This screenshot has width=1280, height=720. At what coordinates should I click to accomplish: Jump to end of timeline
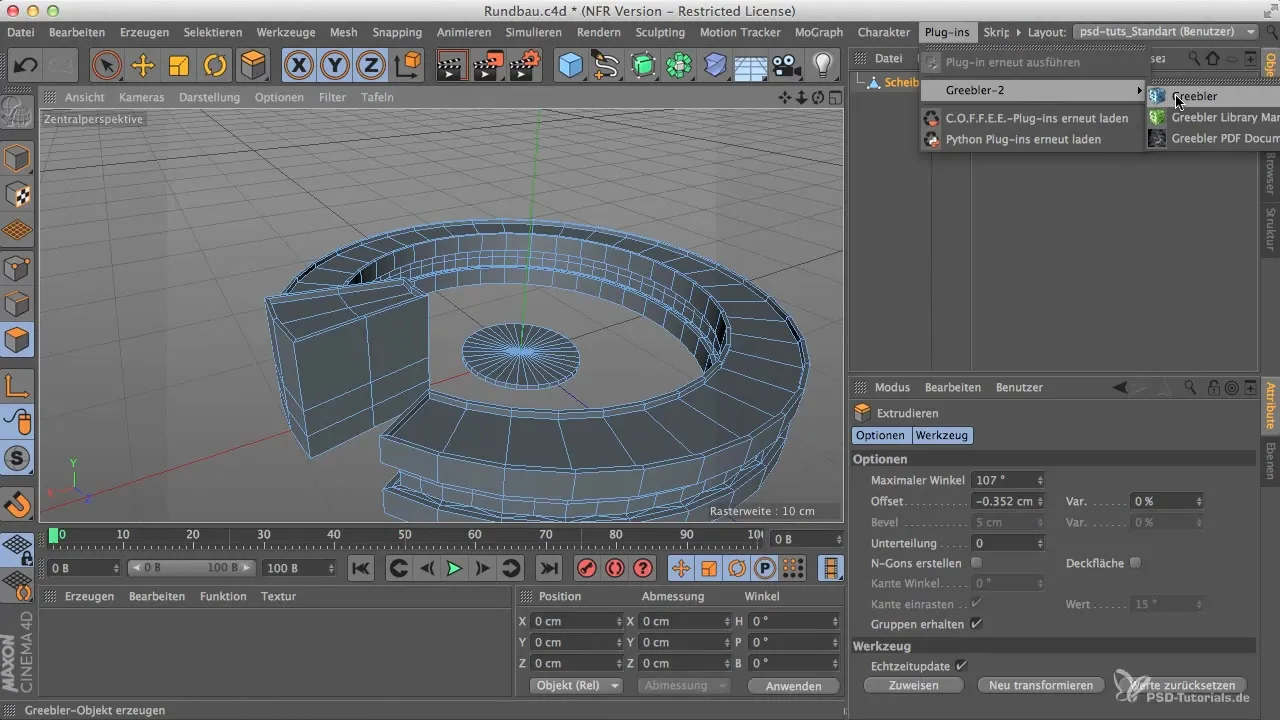tap(549, 568)
